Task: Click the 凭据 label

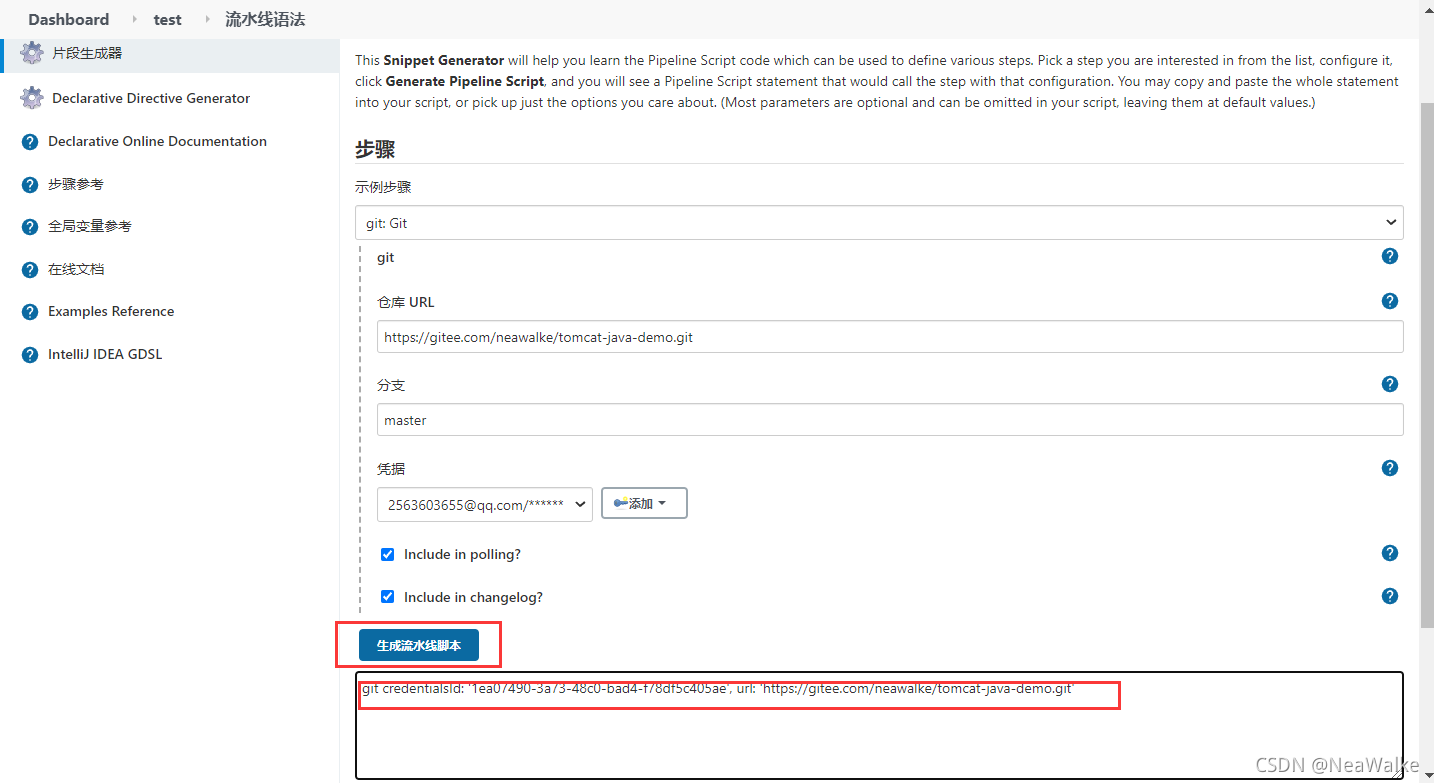Action: (x=391, y=469)
